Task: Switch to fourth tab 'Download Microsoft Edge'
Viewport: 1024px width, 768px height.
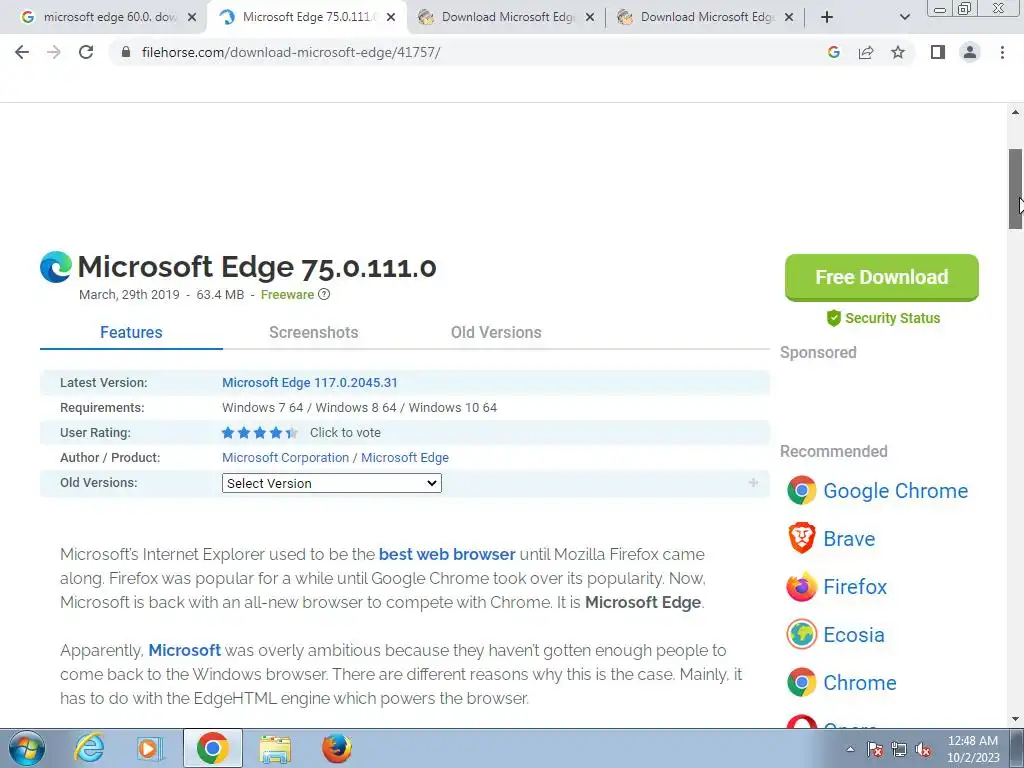Action: (706, 17)
